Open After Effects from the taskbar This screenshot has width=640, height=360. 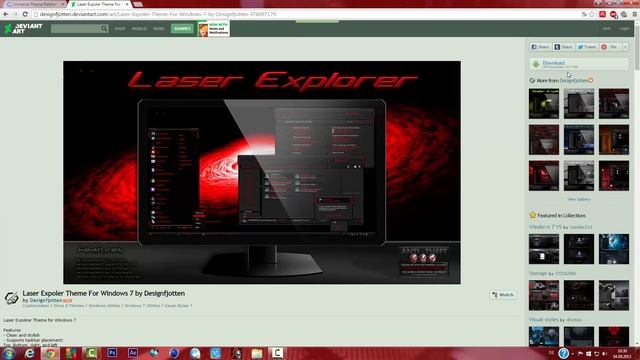pyautogui.click(x=133, y=353)
